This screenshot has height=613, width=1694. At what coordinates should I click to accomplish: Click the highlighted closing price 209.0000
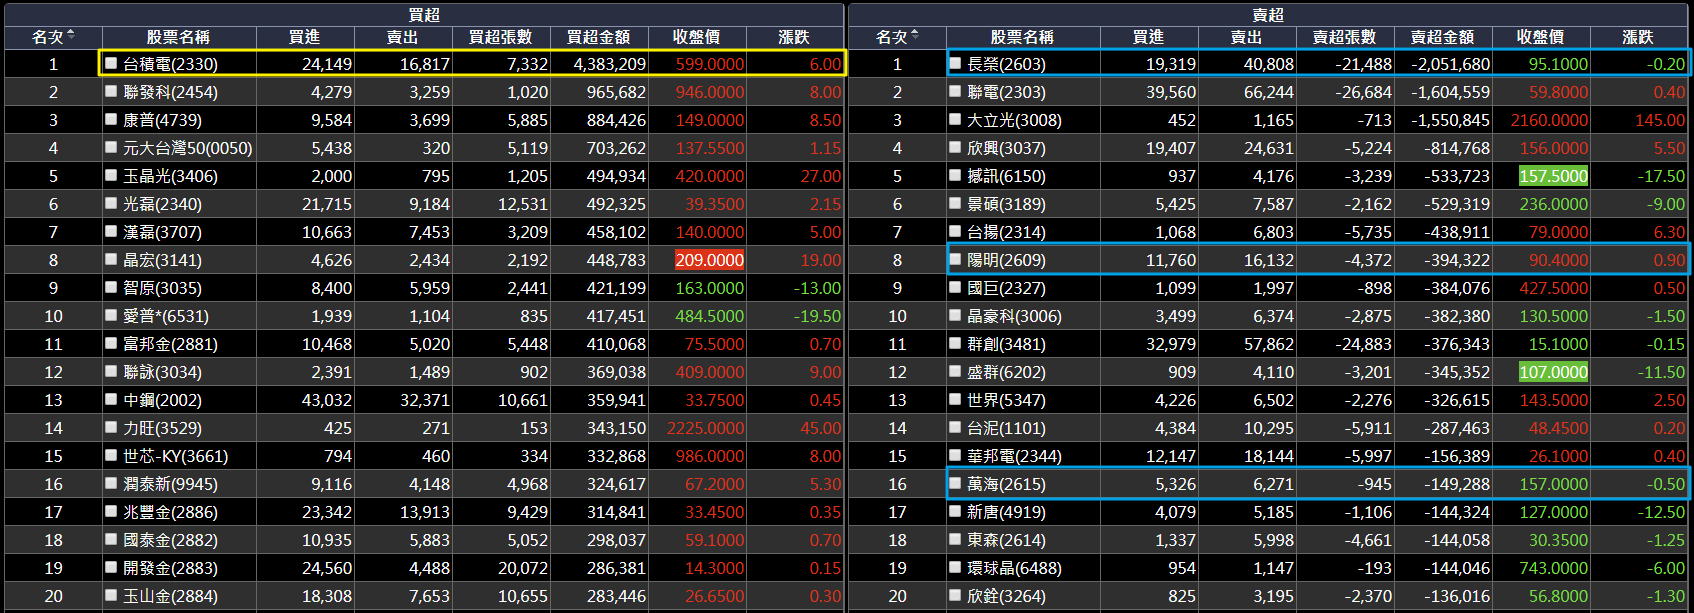(x=709, y=259)
